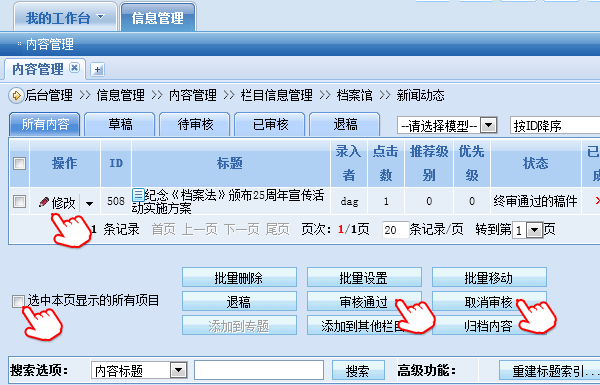Click the 审核通过 button
The height and width of the screenshot is (385, 600).
point(364,301)
